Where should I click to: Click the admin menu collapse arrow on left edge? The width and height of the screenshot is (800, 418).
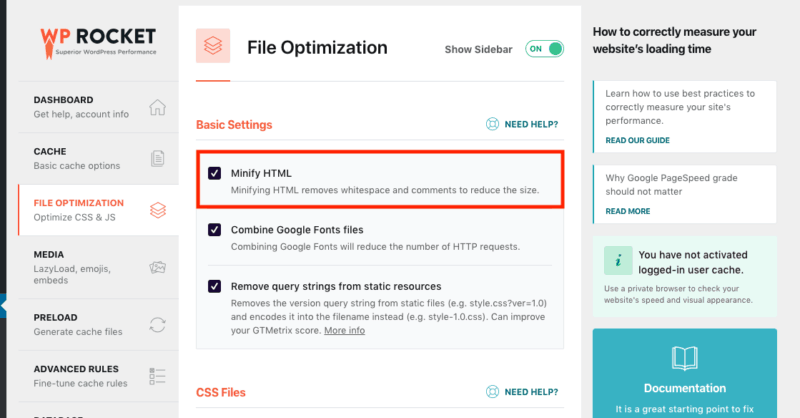click(3, 306)
